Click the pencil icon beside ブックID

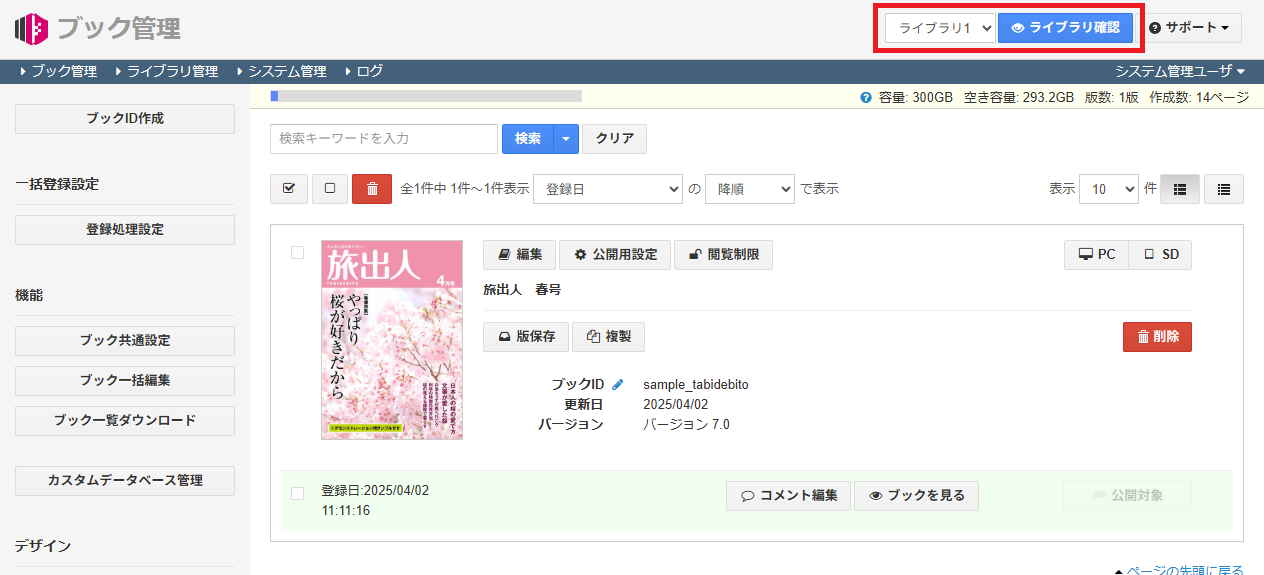coord(618,385)
